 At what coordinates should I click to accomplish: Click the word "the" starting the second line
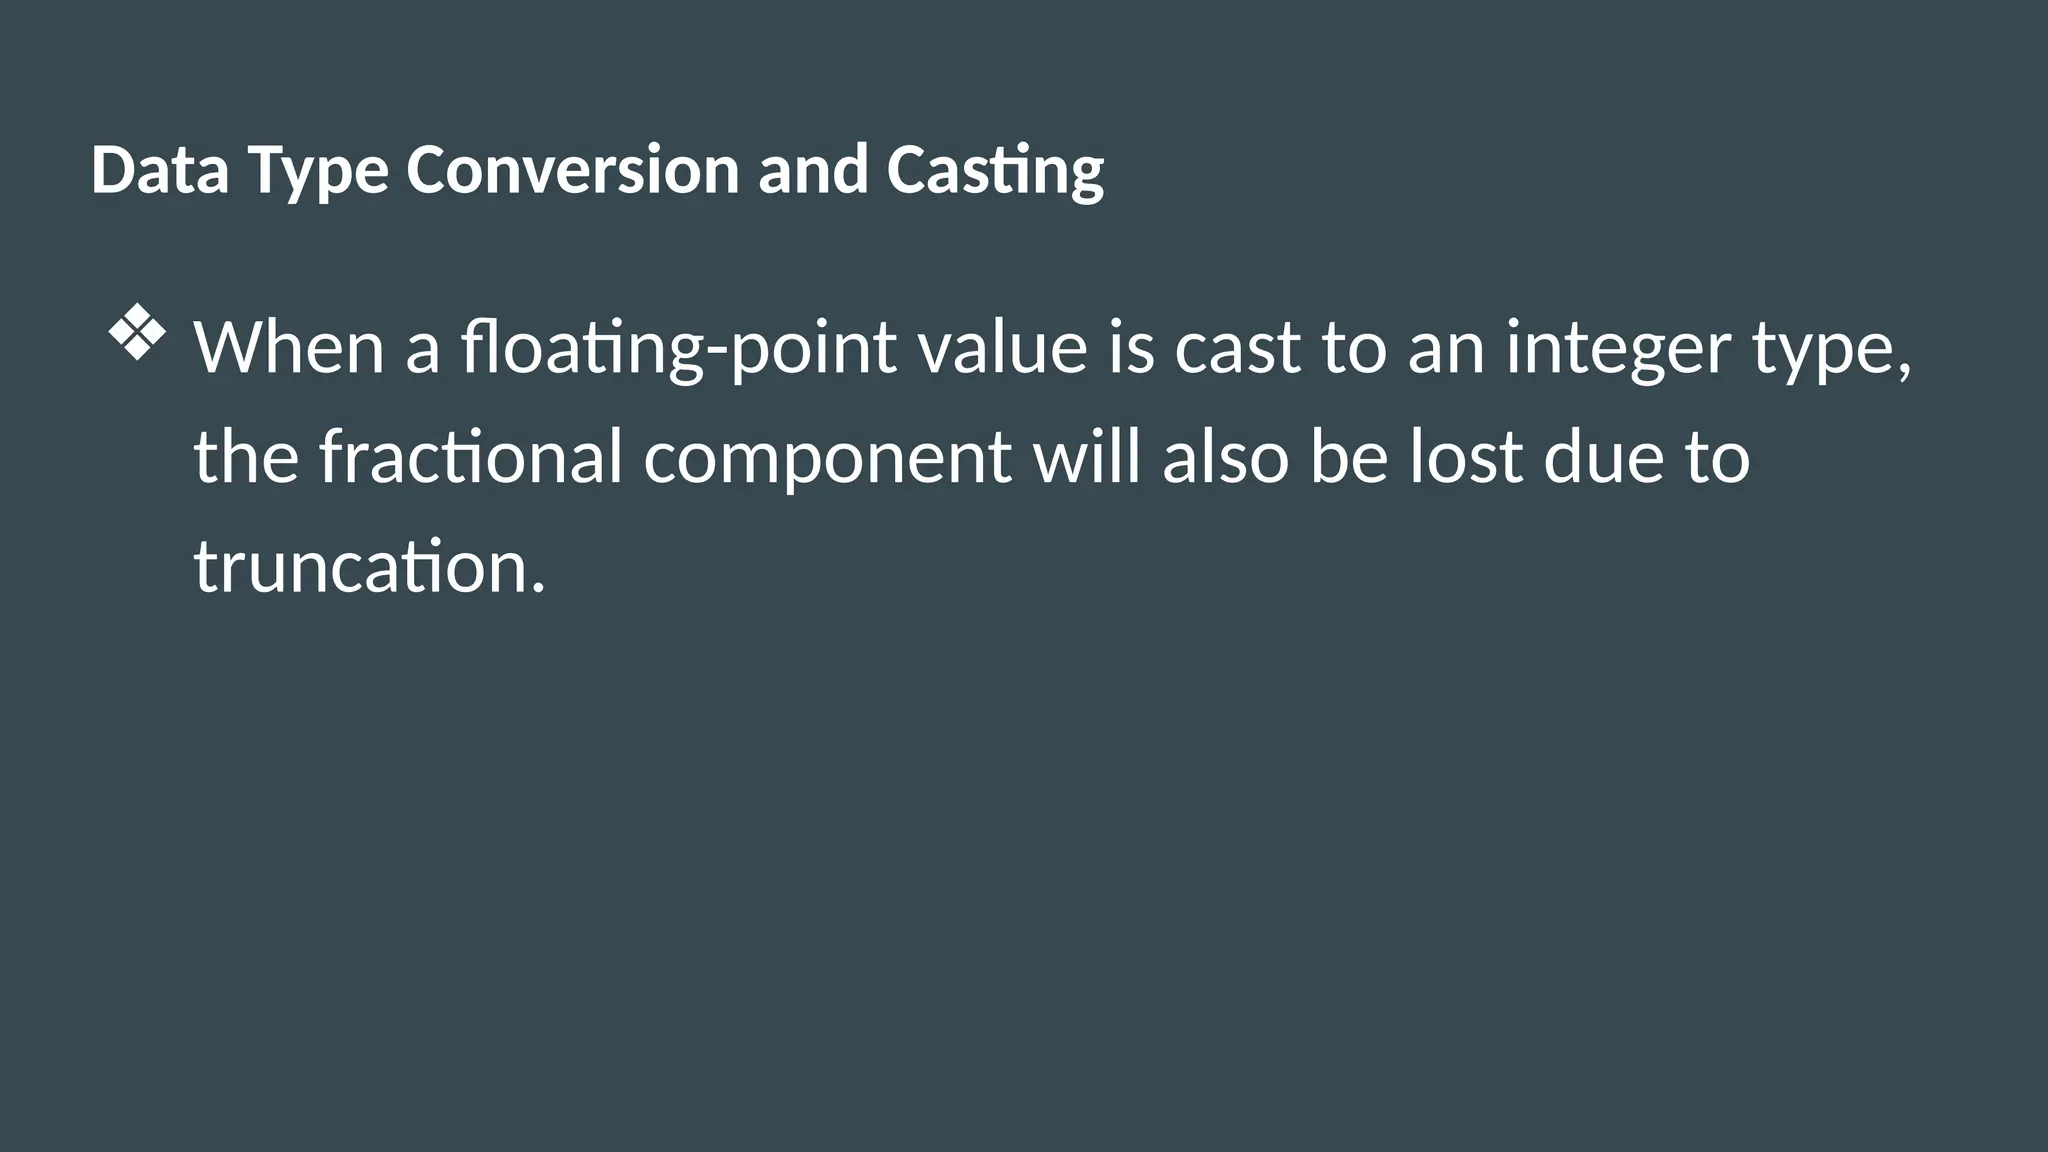[x=247, y=456]
